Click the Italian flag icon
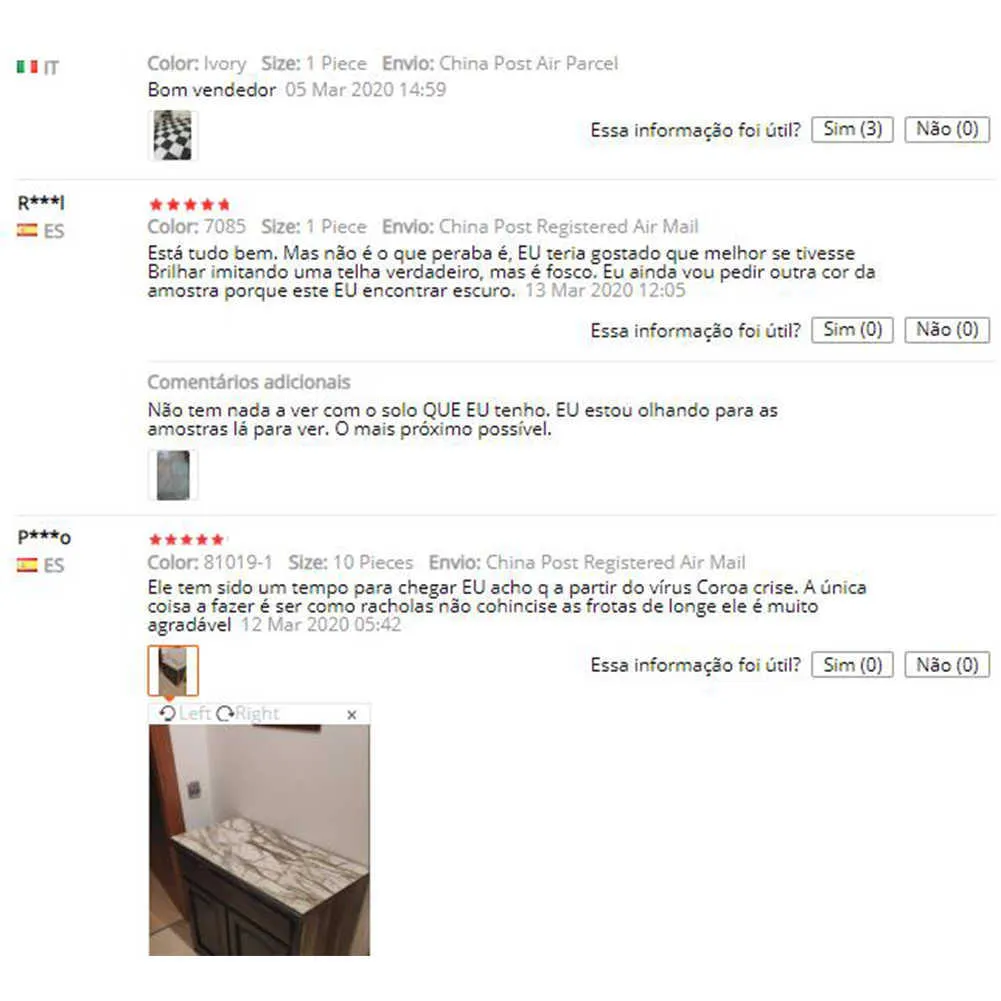The height and width of the screenshot is (1001, 1001). click(27, 66)
